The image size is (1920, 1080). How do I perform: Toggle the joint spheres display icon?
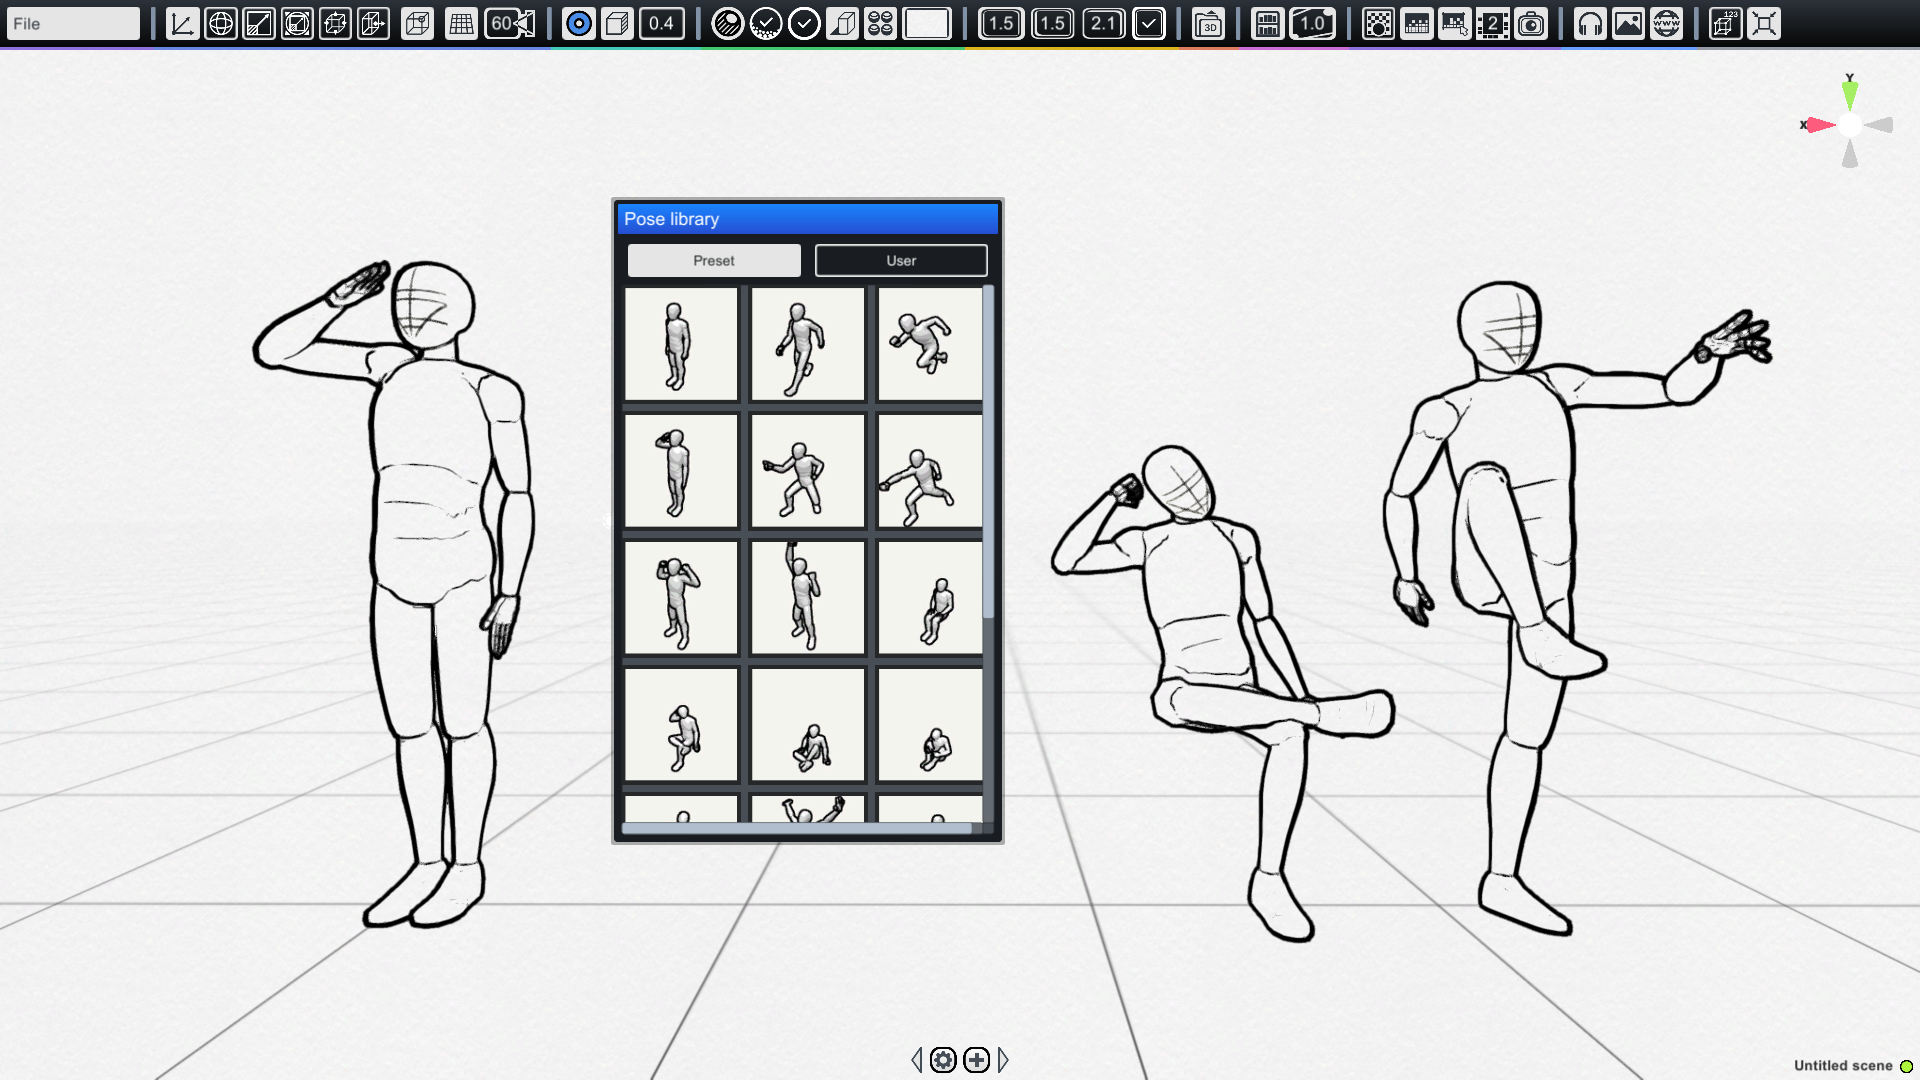pyautogui.click(x=880, y=24)
